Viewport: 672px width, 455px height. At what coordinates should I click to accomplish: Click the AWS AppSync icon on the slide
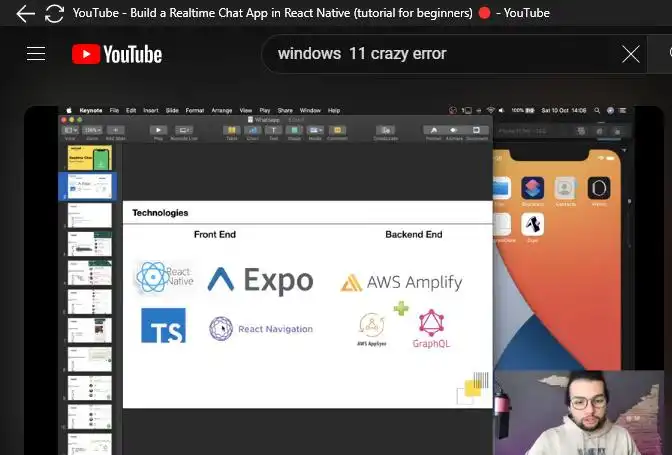(x=372, y=329)
